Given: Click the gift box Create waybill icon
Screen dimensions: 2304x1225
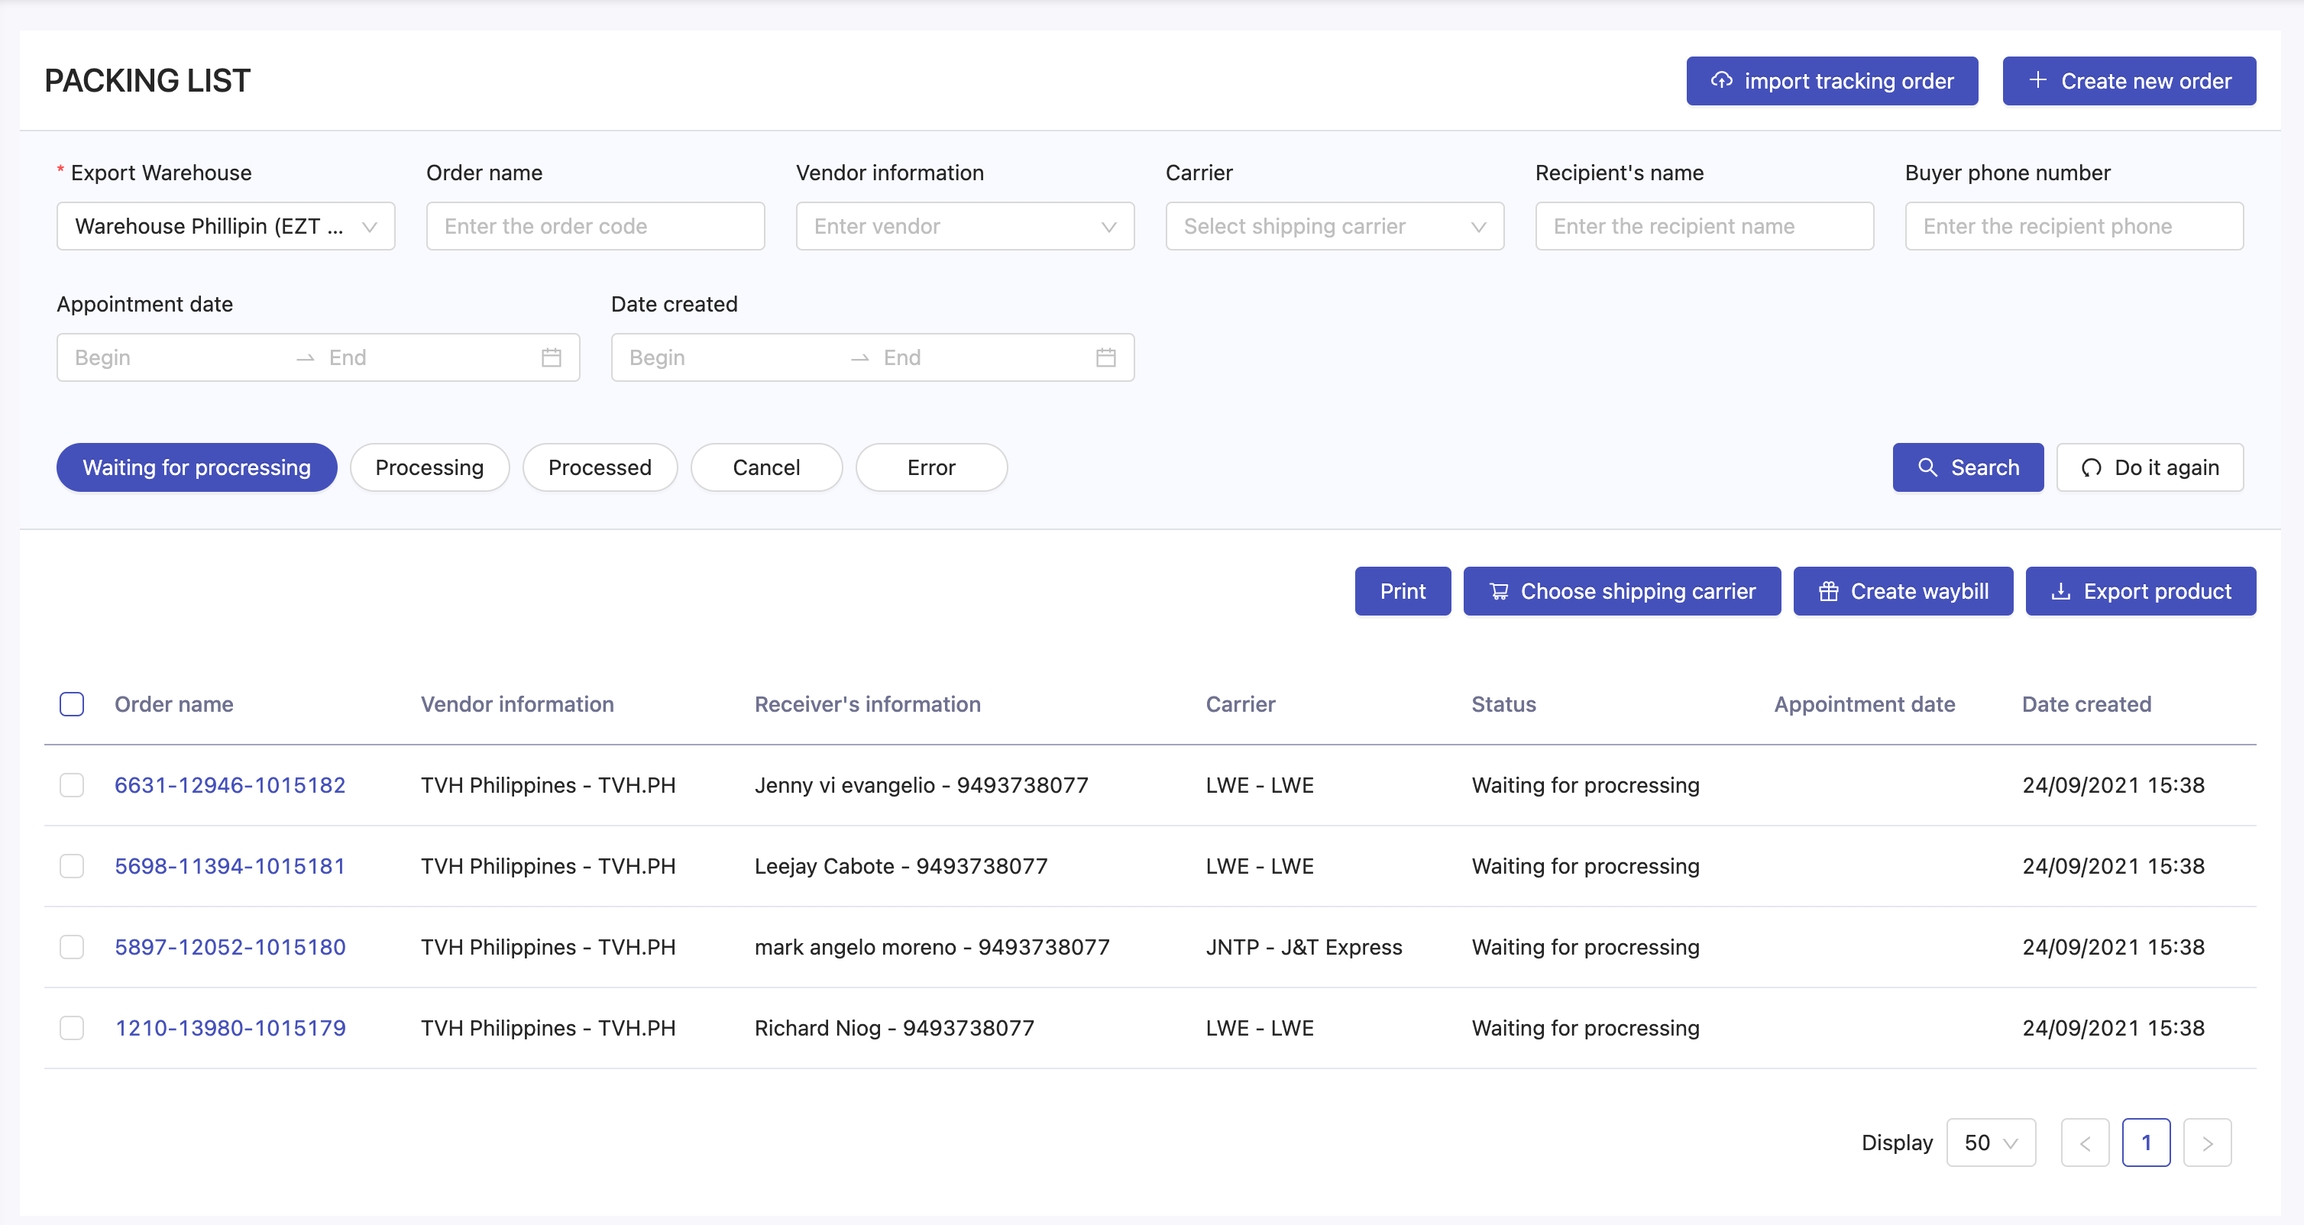Looking at the screenshot, I should click(x=1828, y=591).
